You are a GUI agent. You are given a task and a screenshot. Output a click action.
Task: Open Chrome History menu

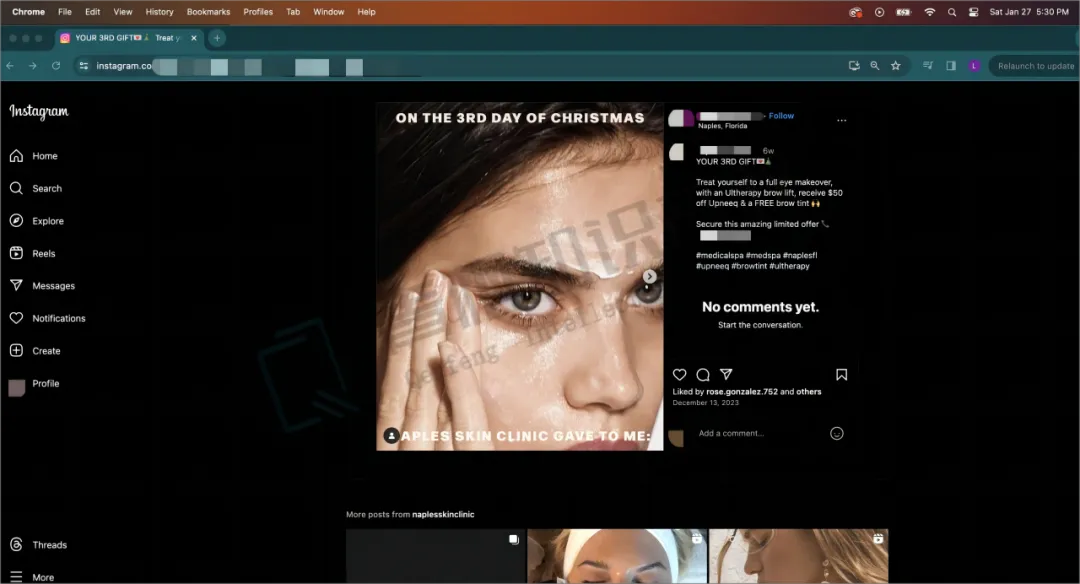[x=159, y=12]
